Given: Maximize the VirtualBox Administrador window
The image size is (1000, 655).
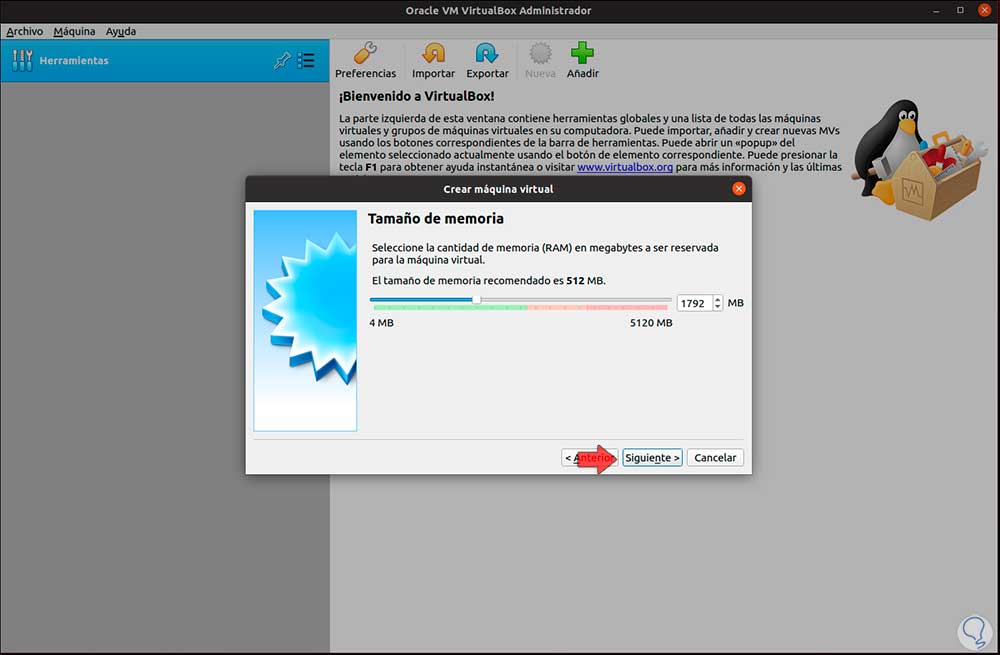Looking at the screenshot, I should tap(960, 10).
